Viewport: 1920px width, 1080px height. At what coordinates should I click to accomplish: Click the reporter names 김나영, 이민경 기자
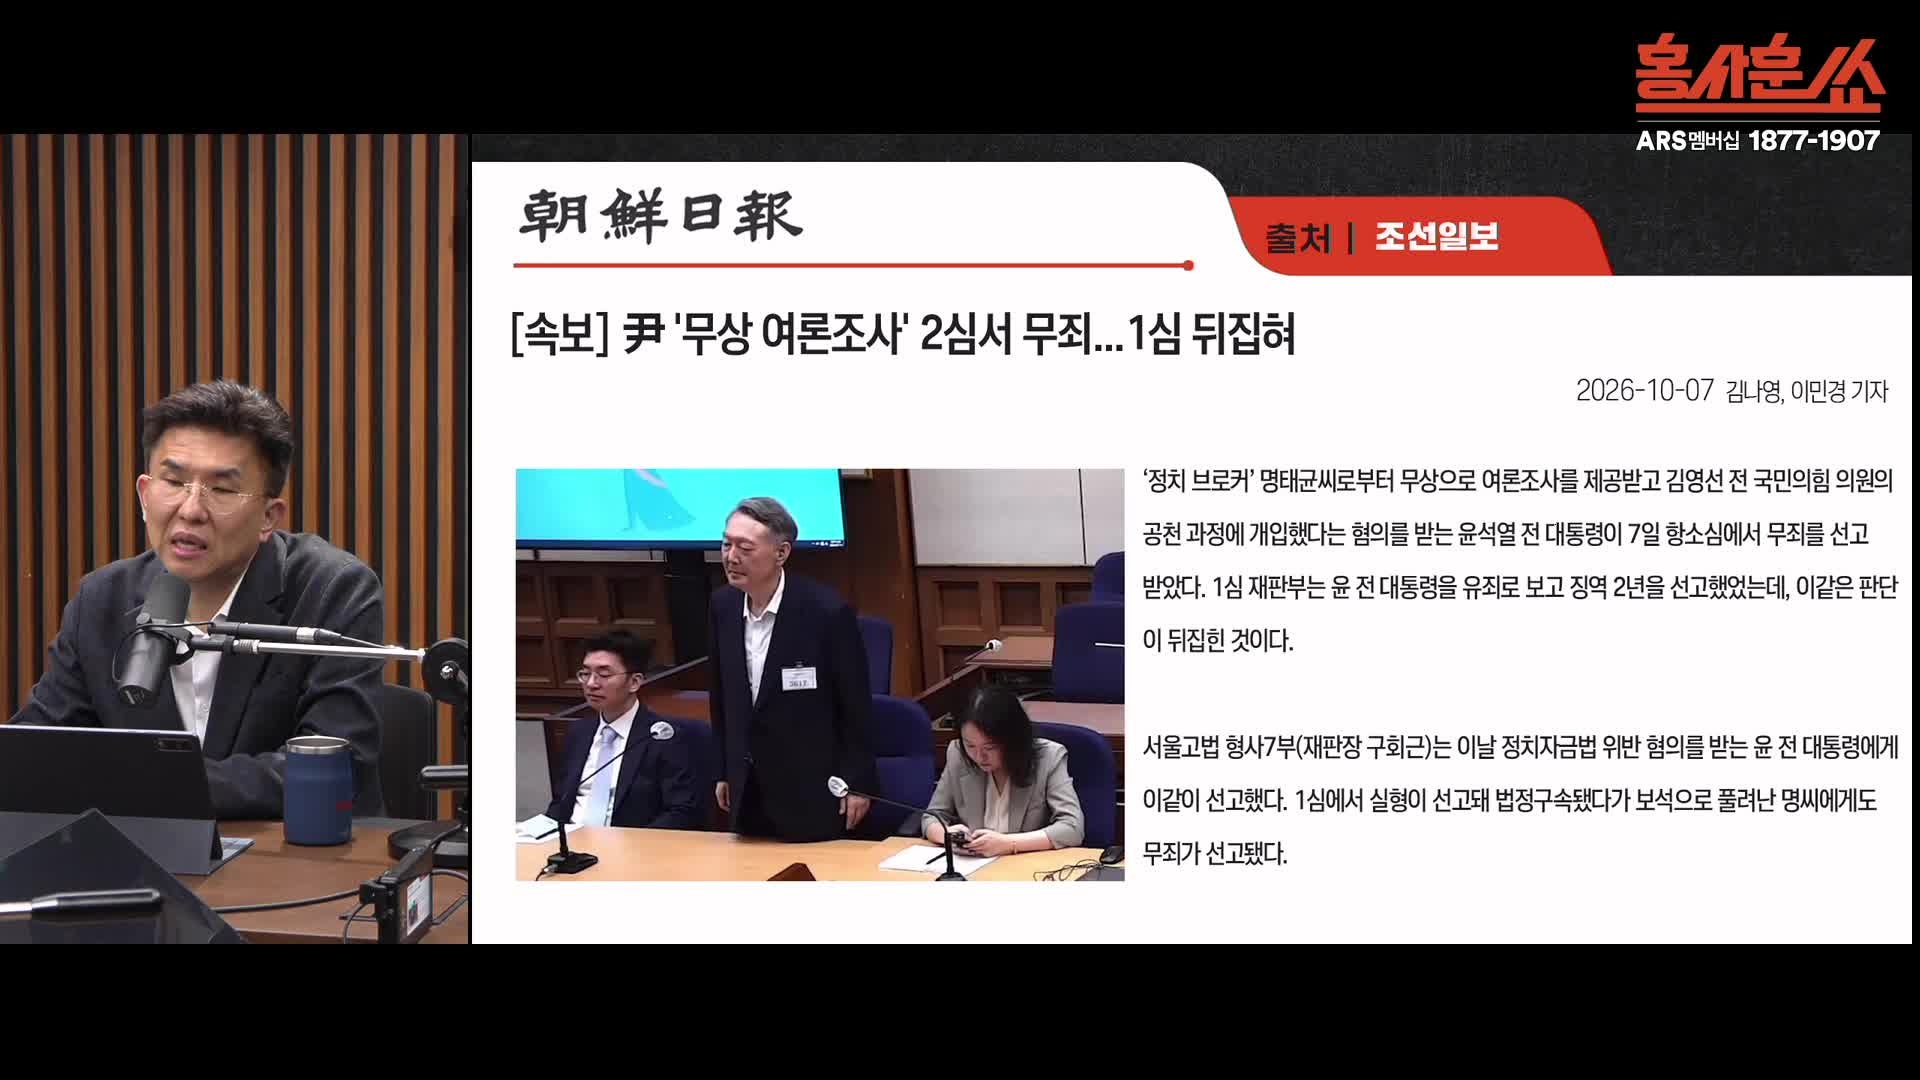(x=1807, y=392)
